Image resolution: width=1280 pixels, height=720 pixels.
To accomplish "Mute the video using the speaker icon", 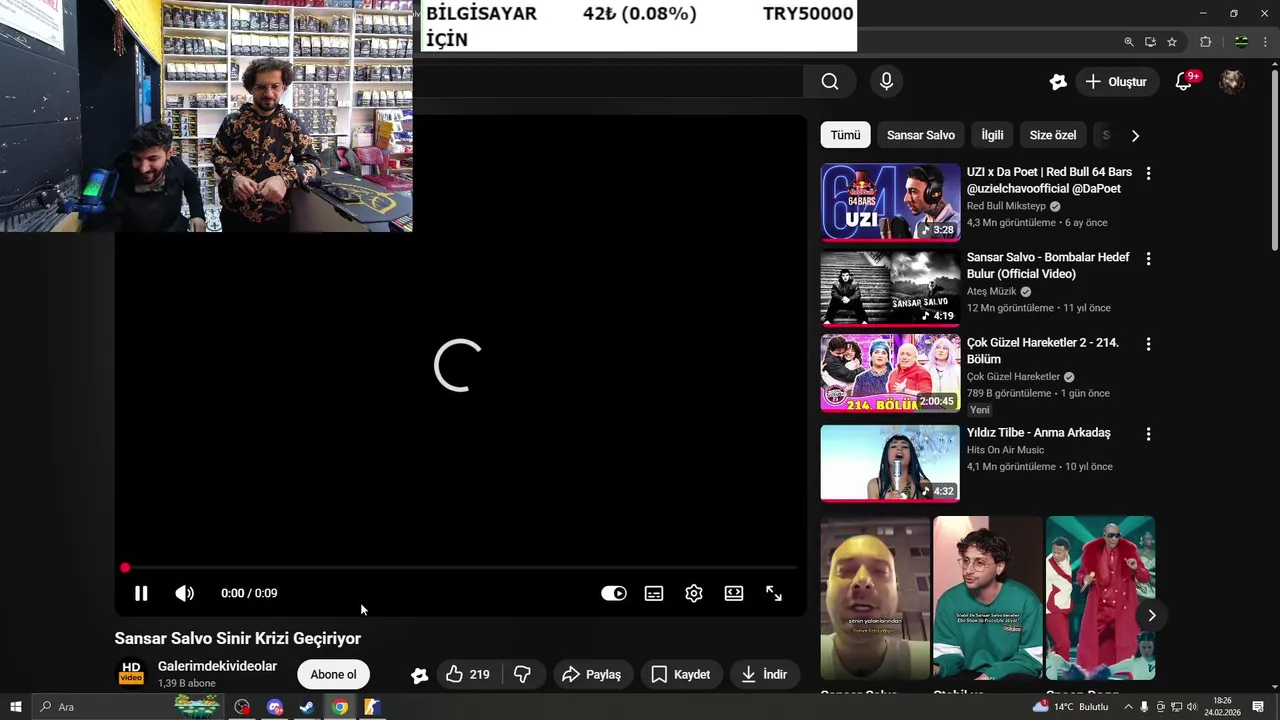I will [x=184, y=593].
